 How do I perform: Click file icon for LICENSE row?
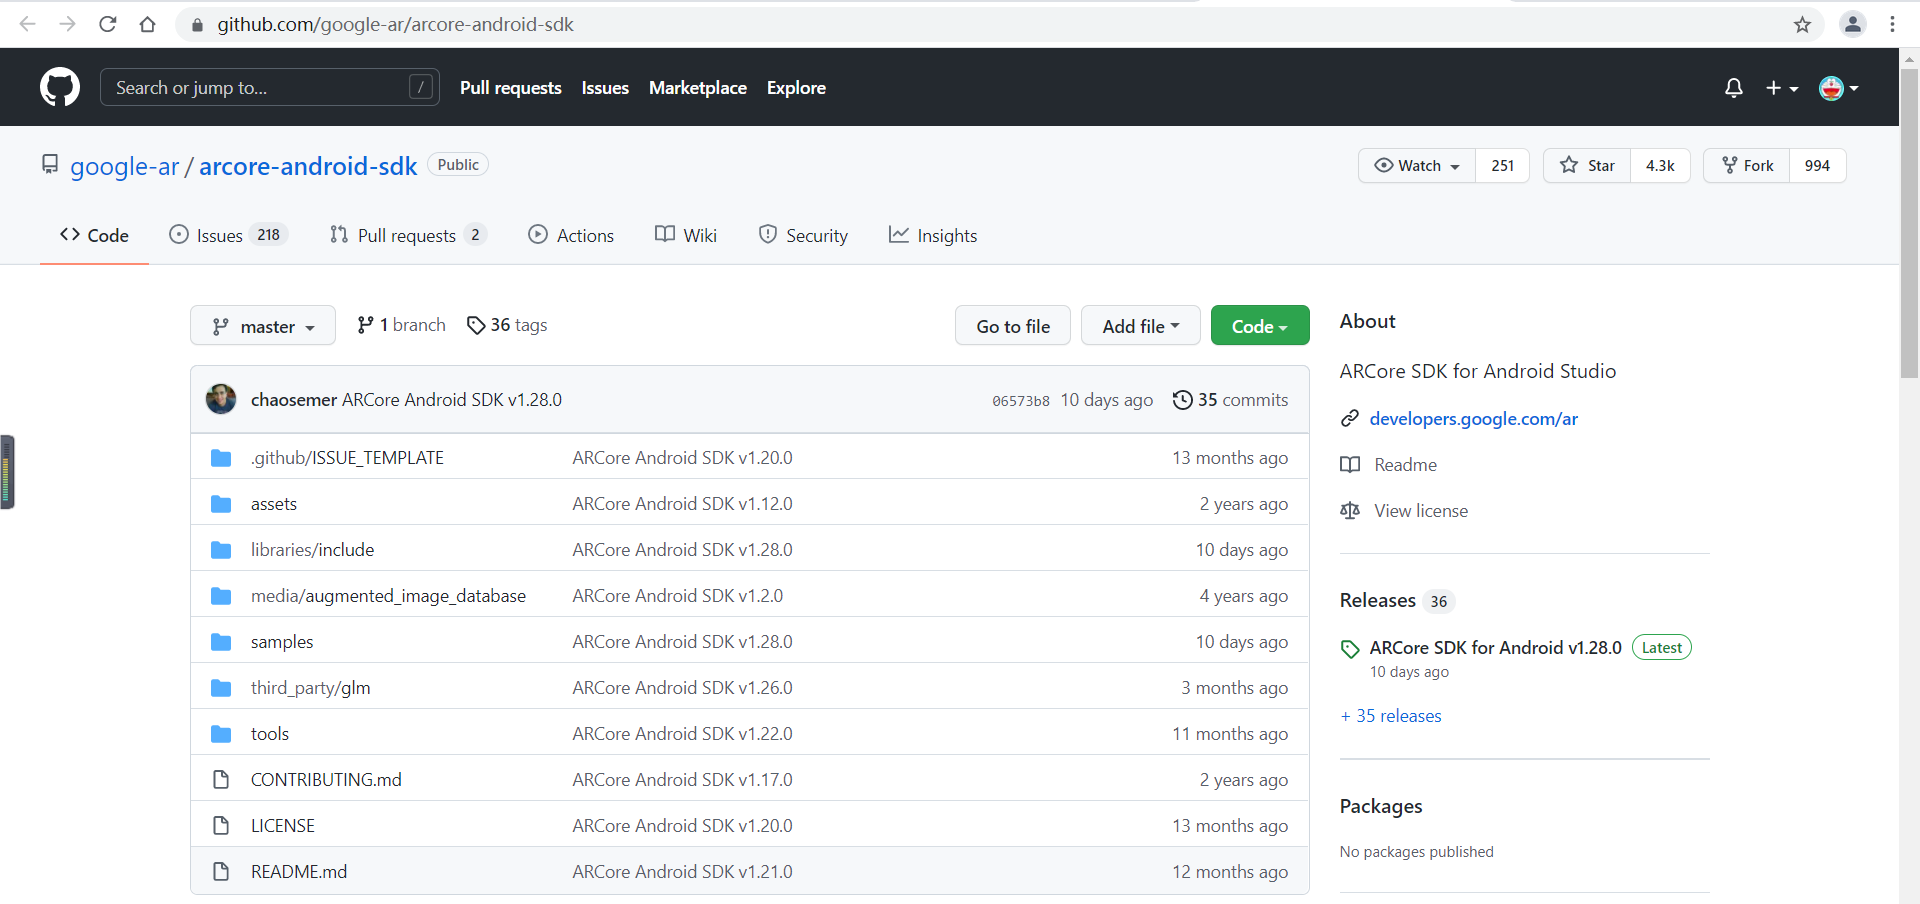tap(221, 826)
